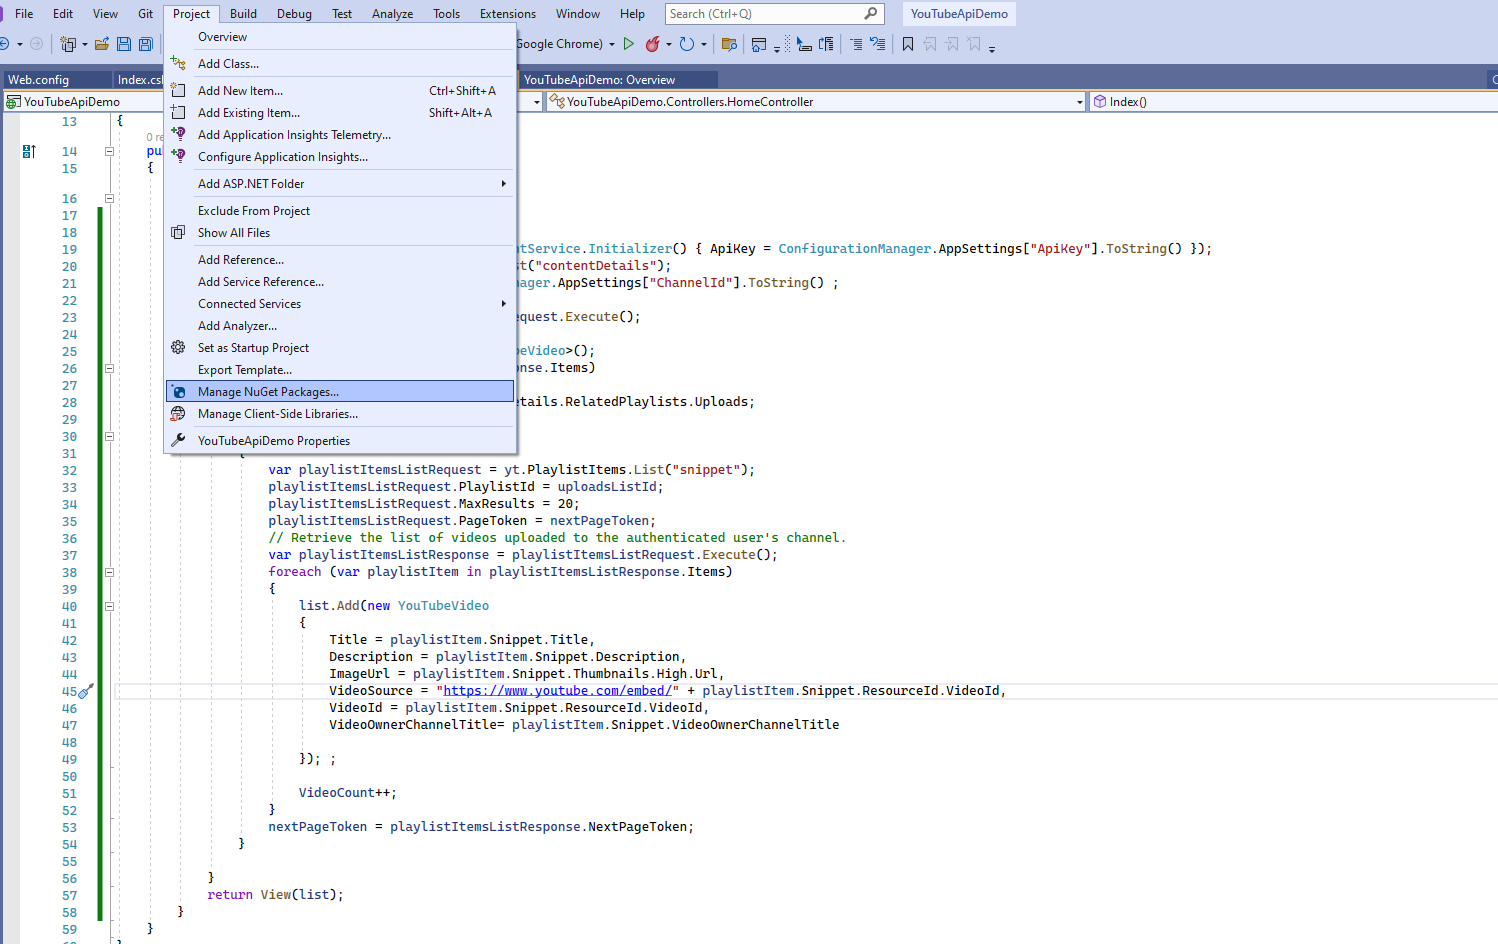The width and height of the screenshot is (1498, 944).
Task: Click the Add Existing Item icon in menu
Action: coord(178,112)
